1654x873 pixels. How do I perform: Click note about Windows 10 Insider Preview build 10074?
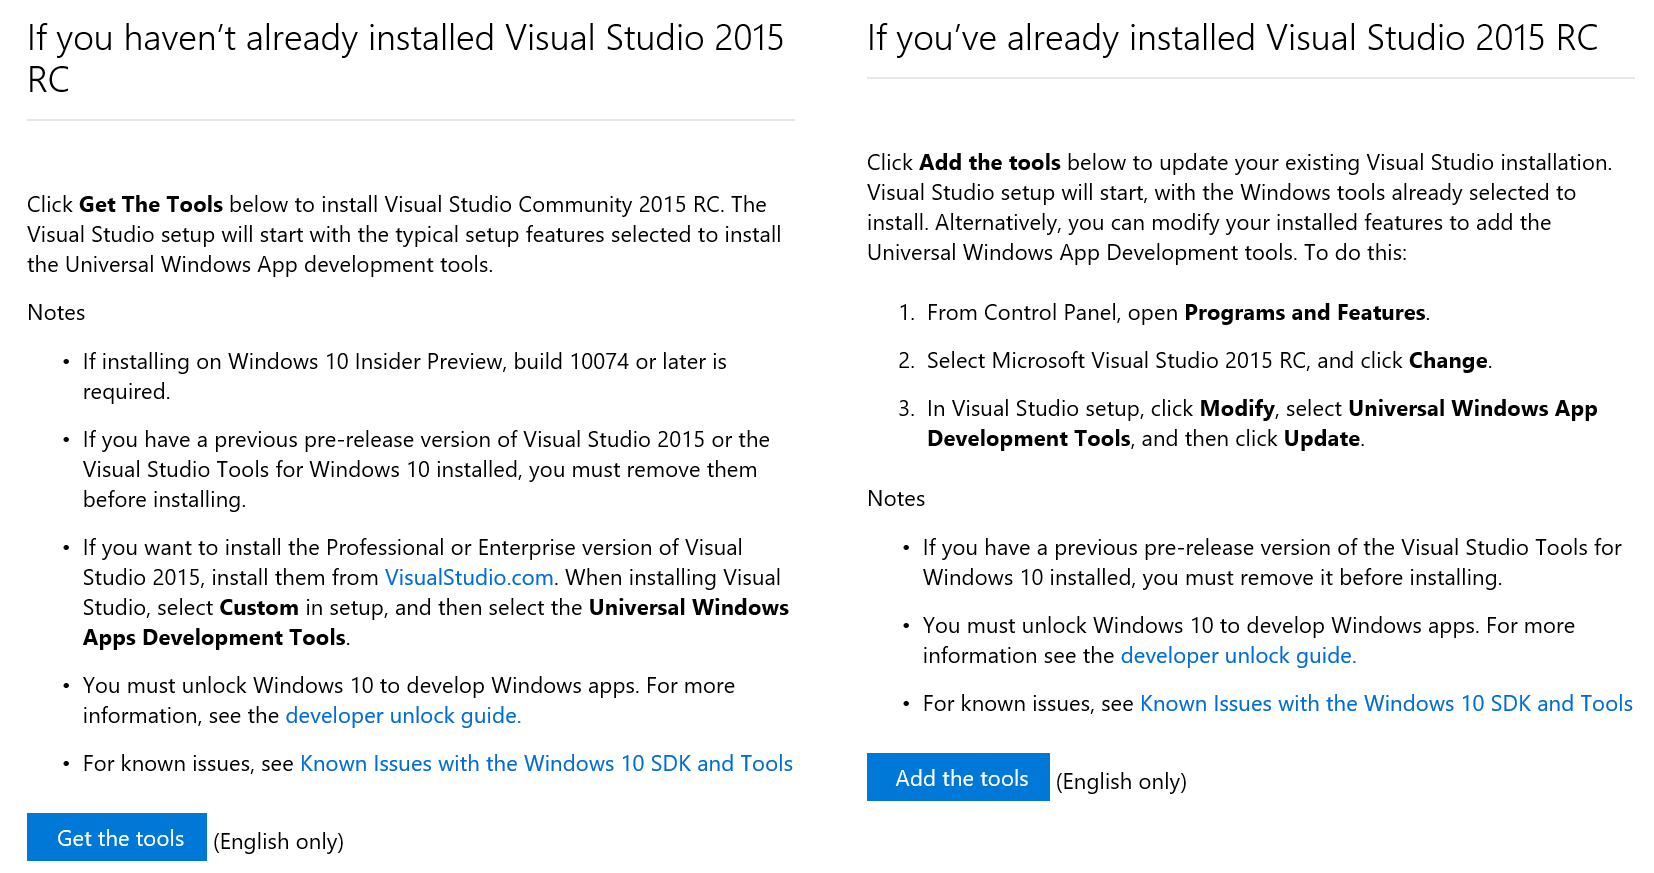pos(405,376)
